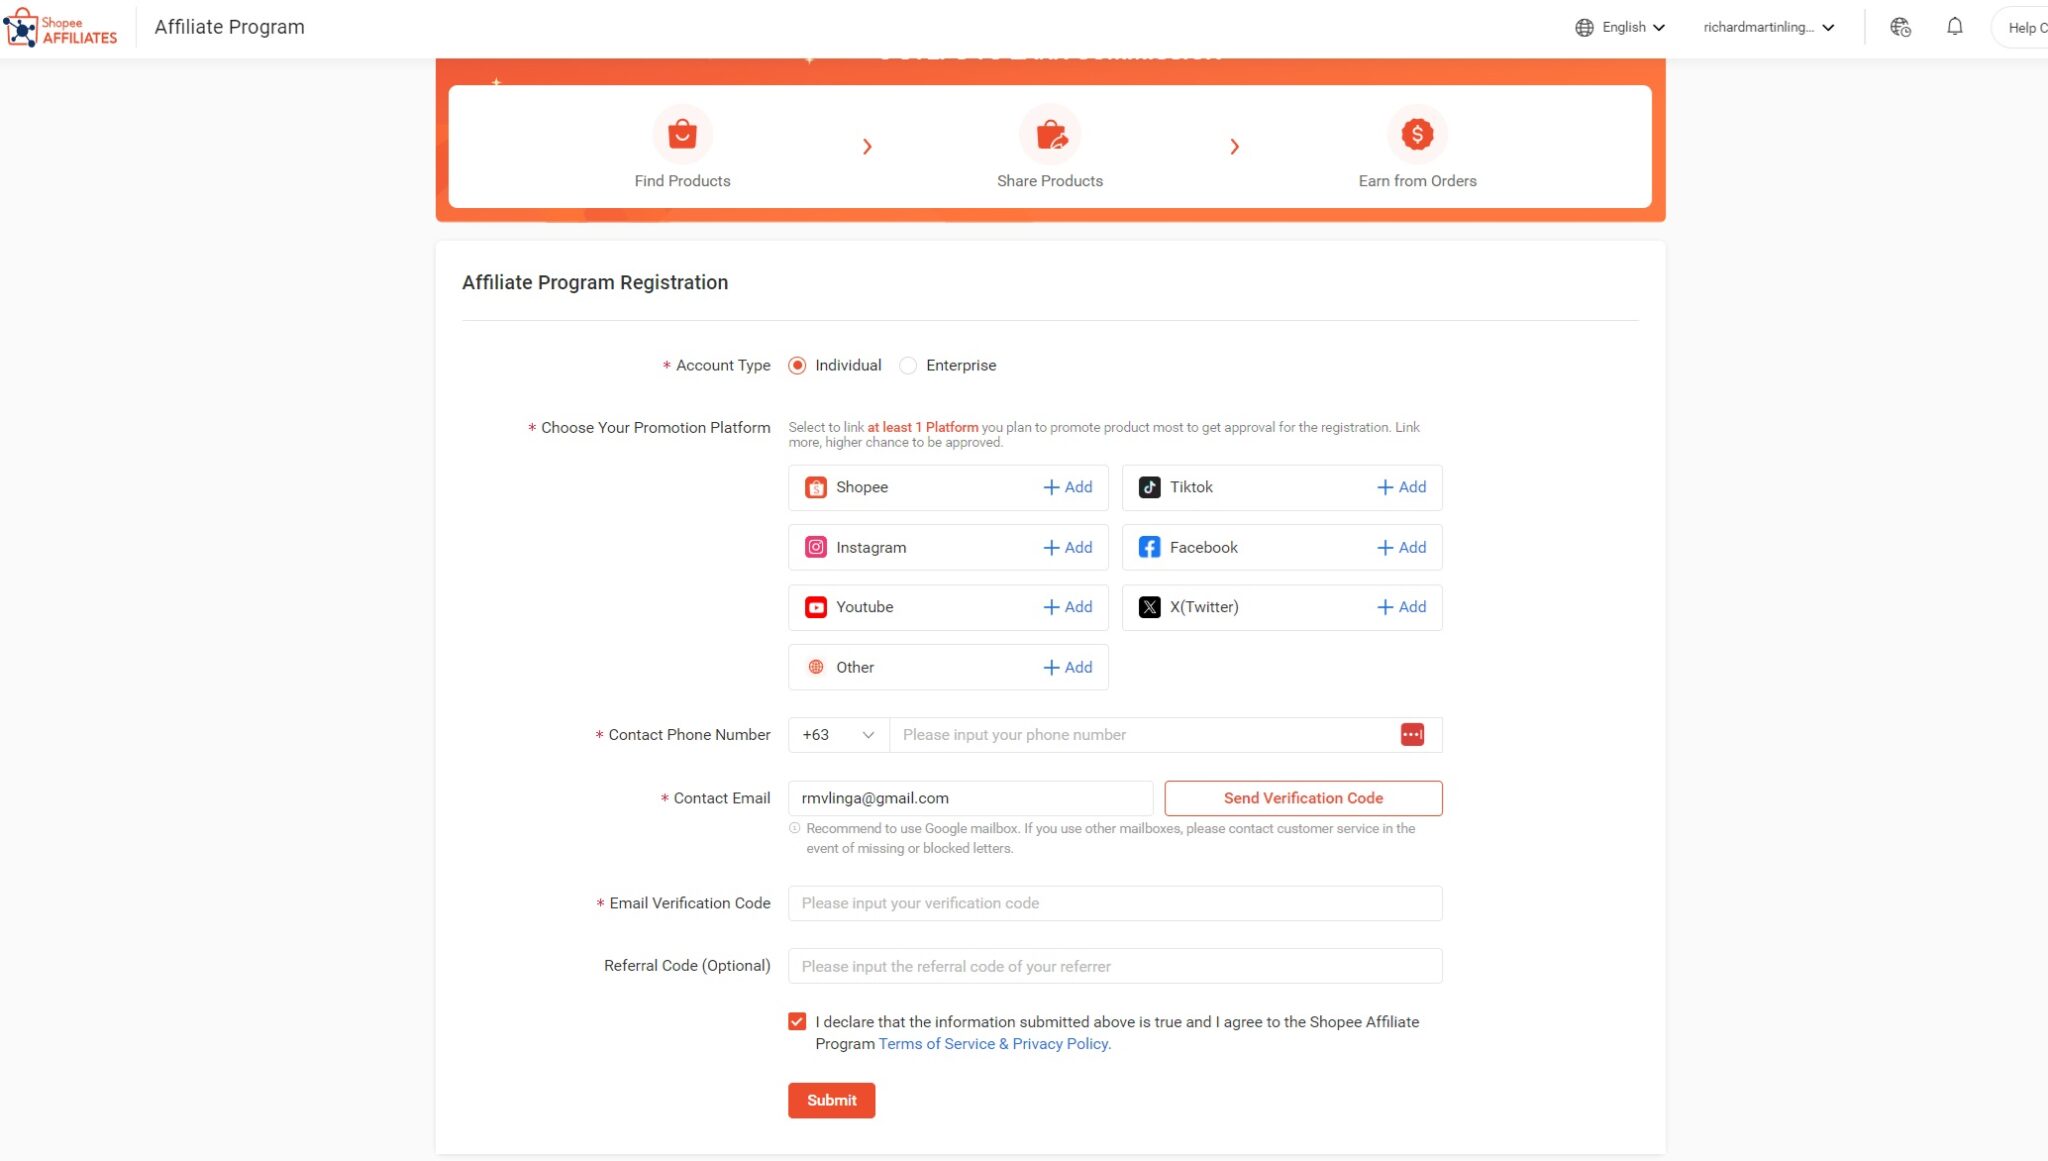
Task: Submit the affiliate registration form
Action: 831,1100
